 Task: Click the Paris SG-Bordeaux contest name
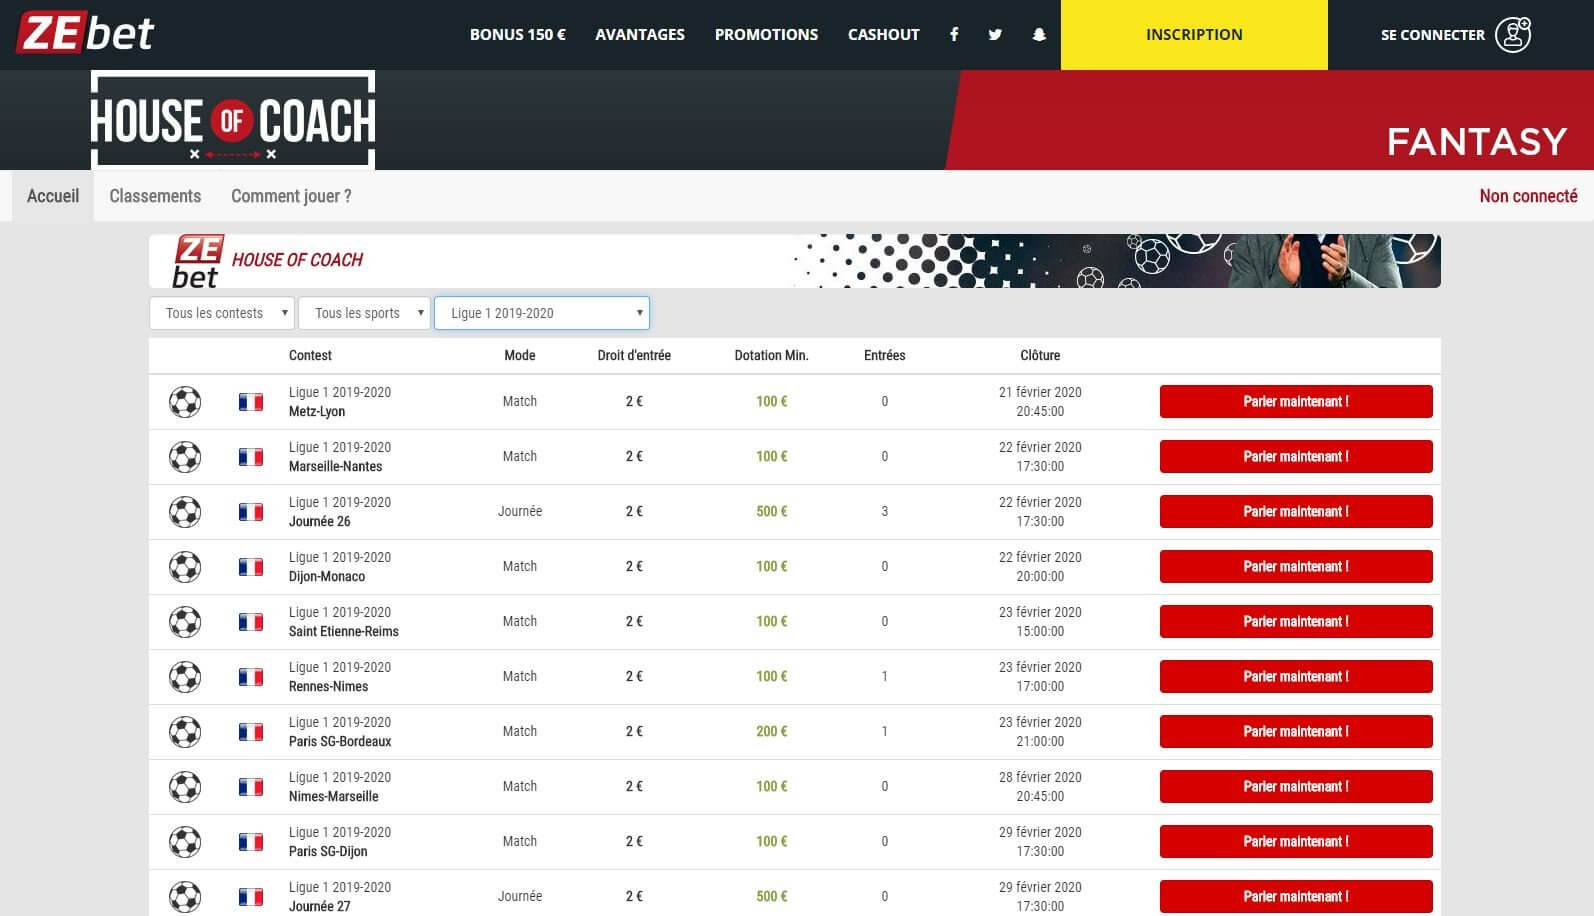point(340,741)
